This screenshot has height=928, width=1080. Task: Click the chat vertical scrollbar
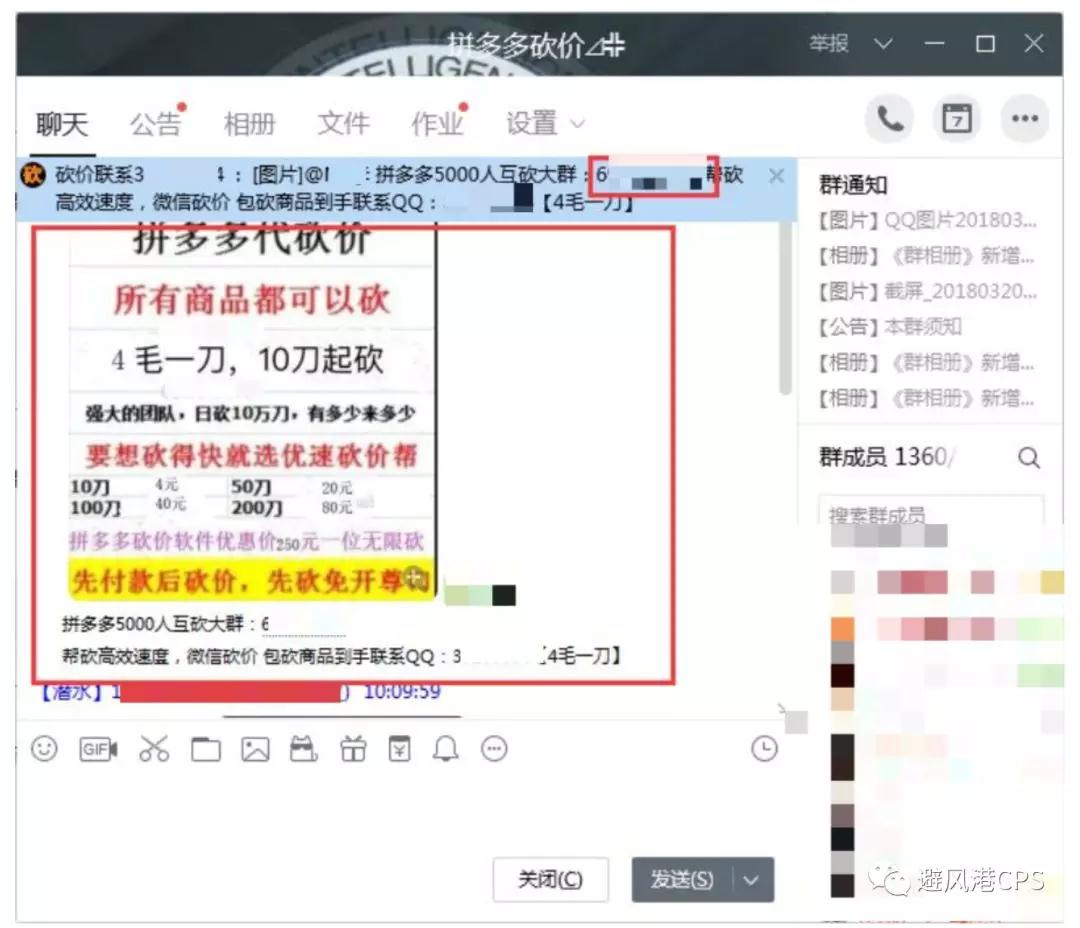[x=785, y=308]
